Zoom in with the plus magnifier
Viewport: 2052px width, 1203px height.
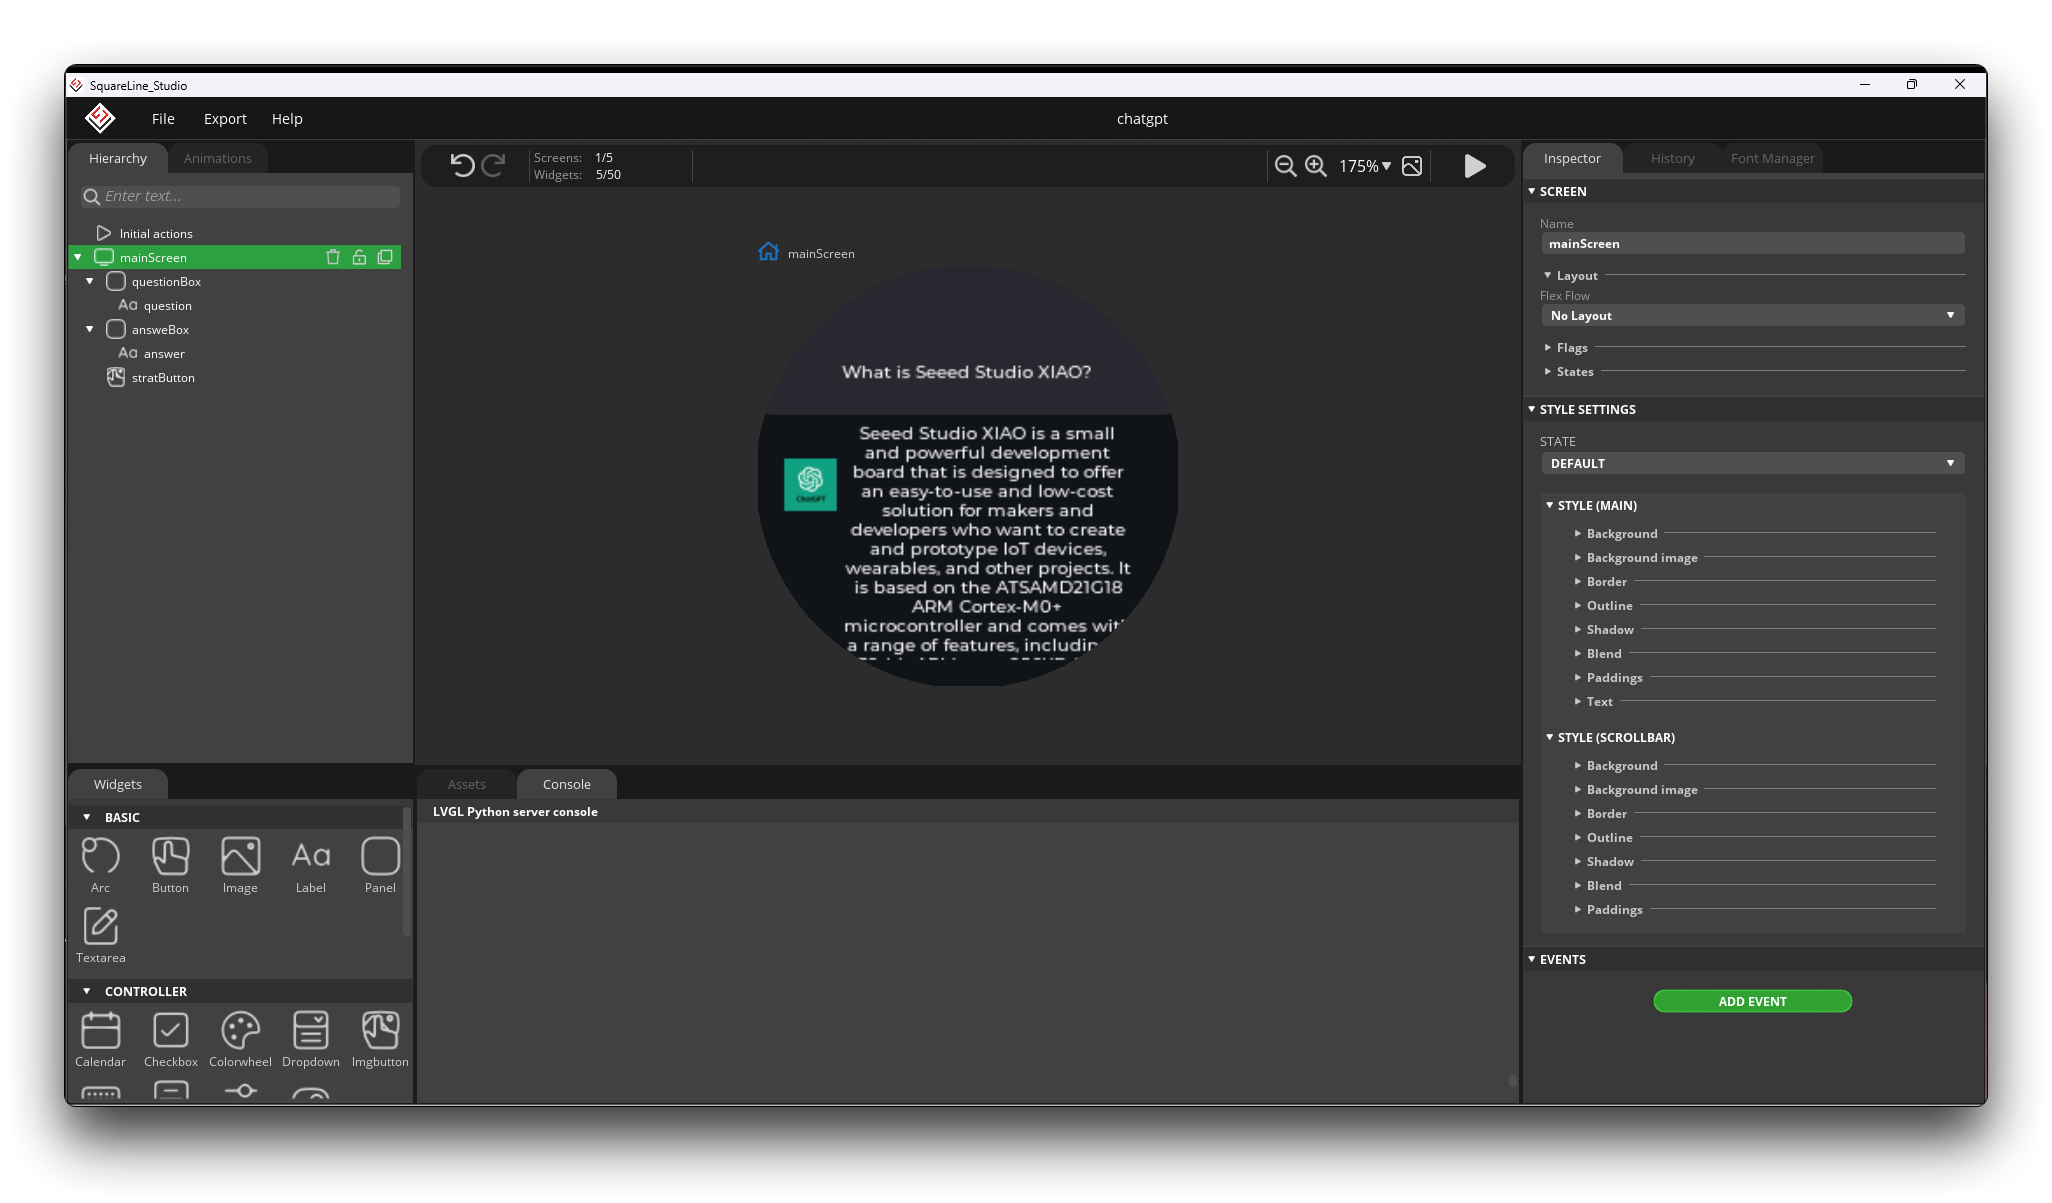point(1316,166)
